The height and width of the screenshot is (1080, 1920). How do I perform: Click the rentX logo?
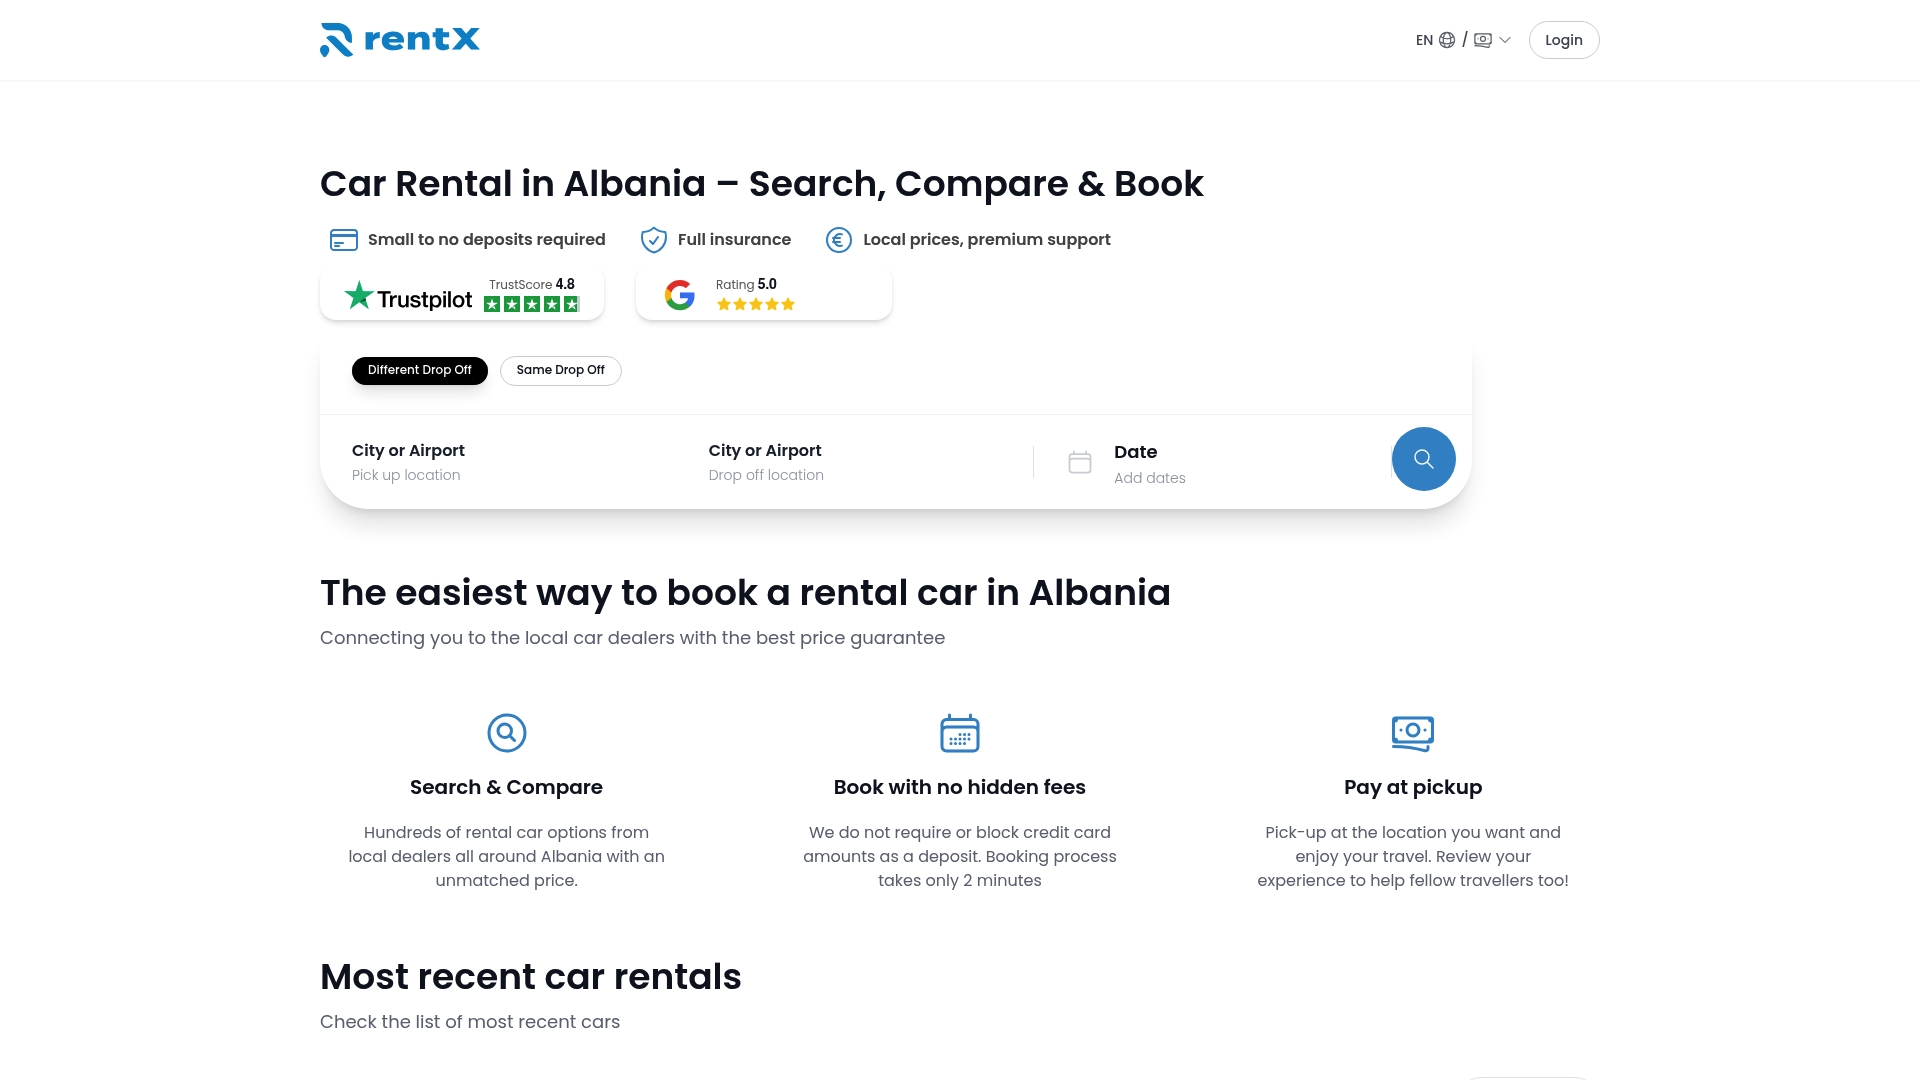point(399,39)
